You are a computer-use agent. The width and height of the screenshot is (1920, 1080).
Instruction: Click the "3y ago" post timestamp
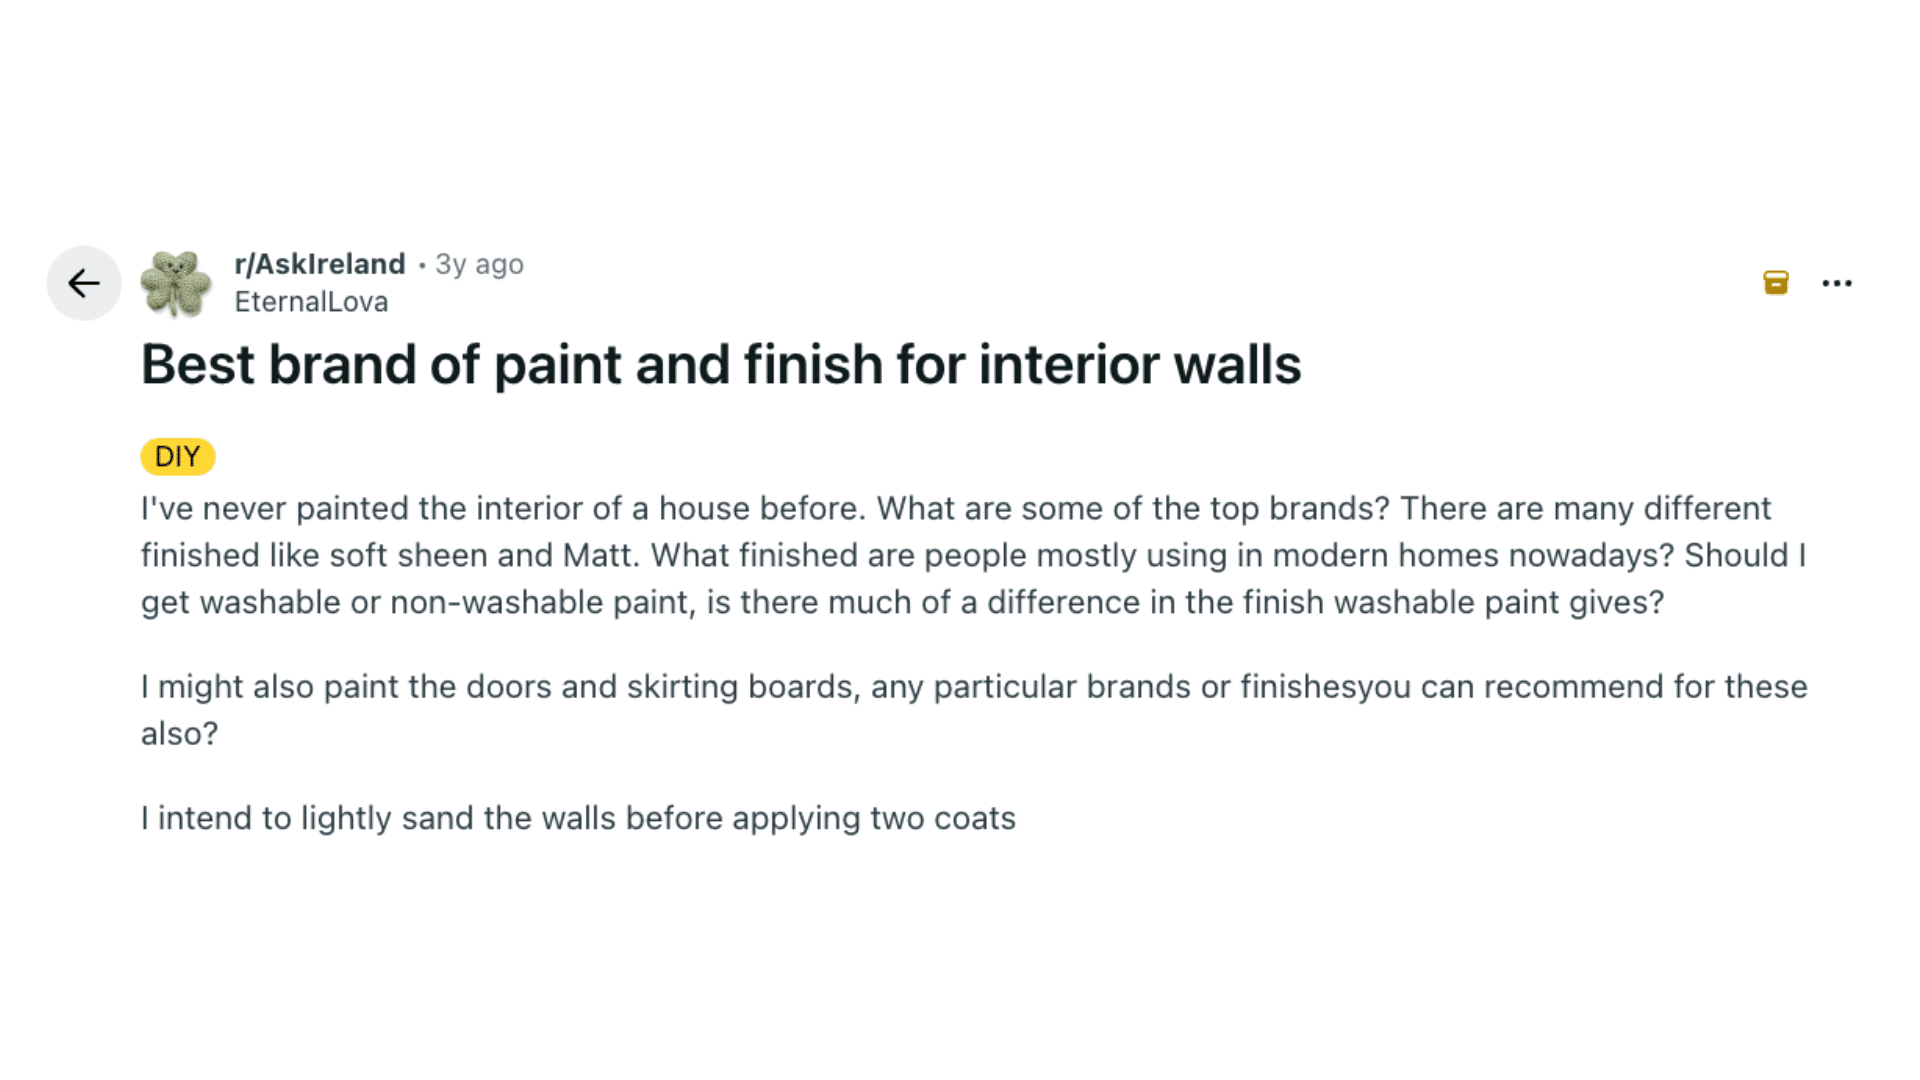coord(479,264)
